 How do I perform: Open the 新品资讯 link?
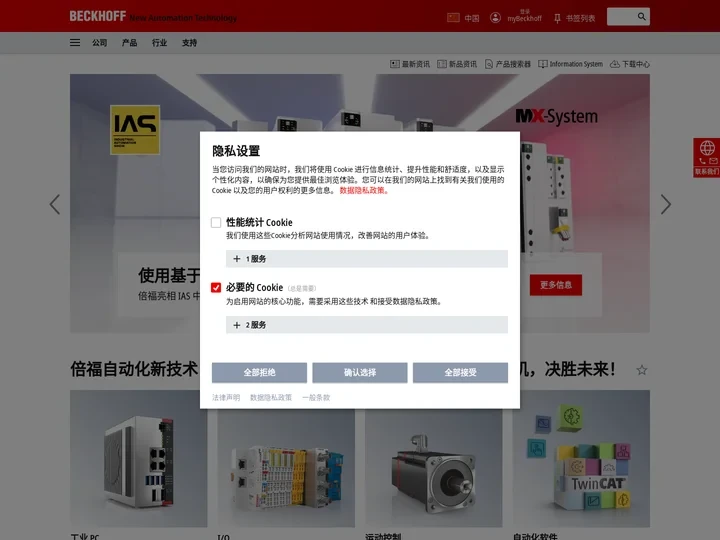[457, 64]
